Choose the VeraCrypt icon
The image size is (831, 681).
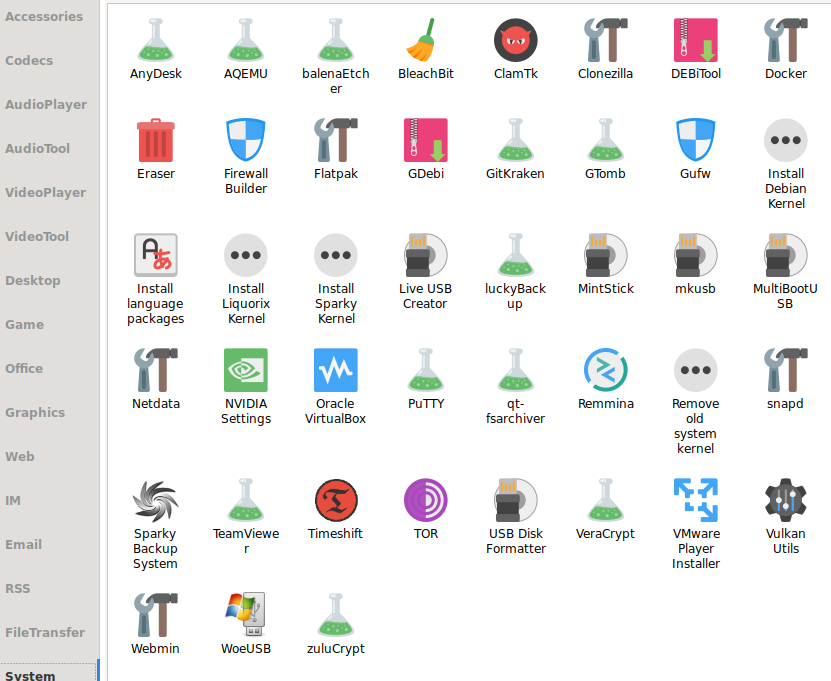click(606, 500)
